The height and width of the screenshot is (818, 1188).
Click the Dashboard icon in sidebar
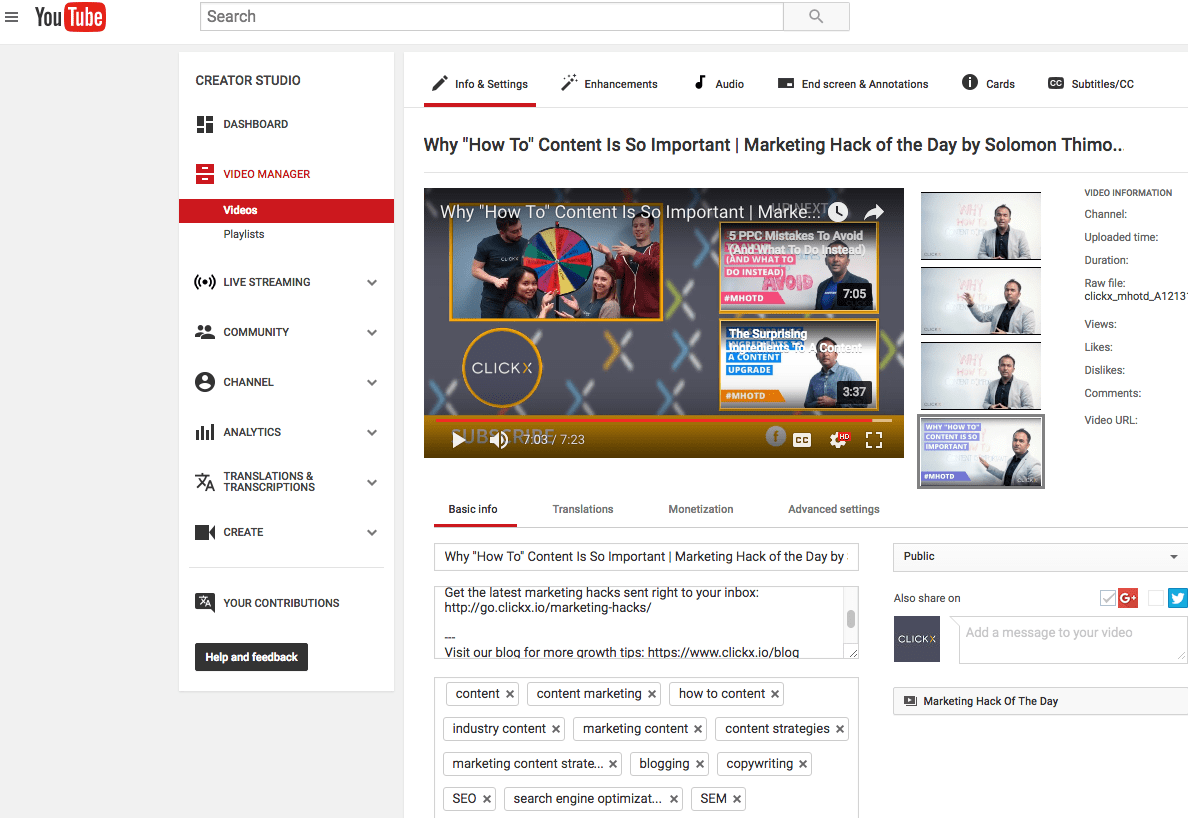[205, 124]
